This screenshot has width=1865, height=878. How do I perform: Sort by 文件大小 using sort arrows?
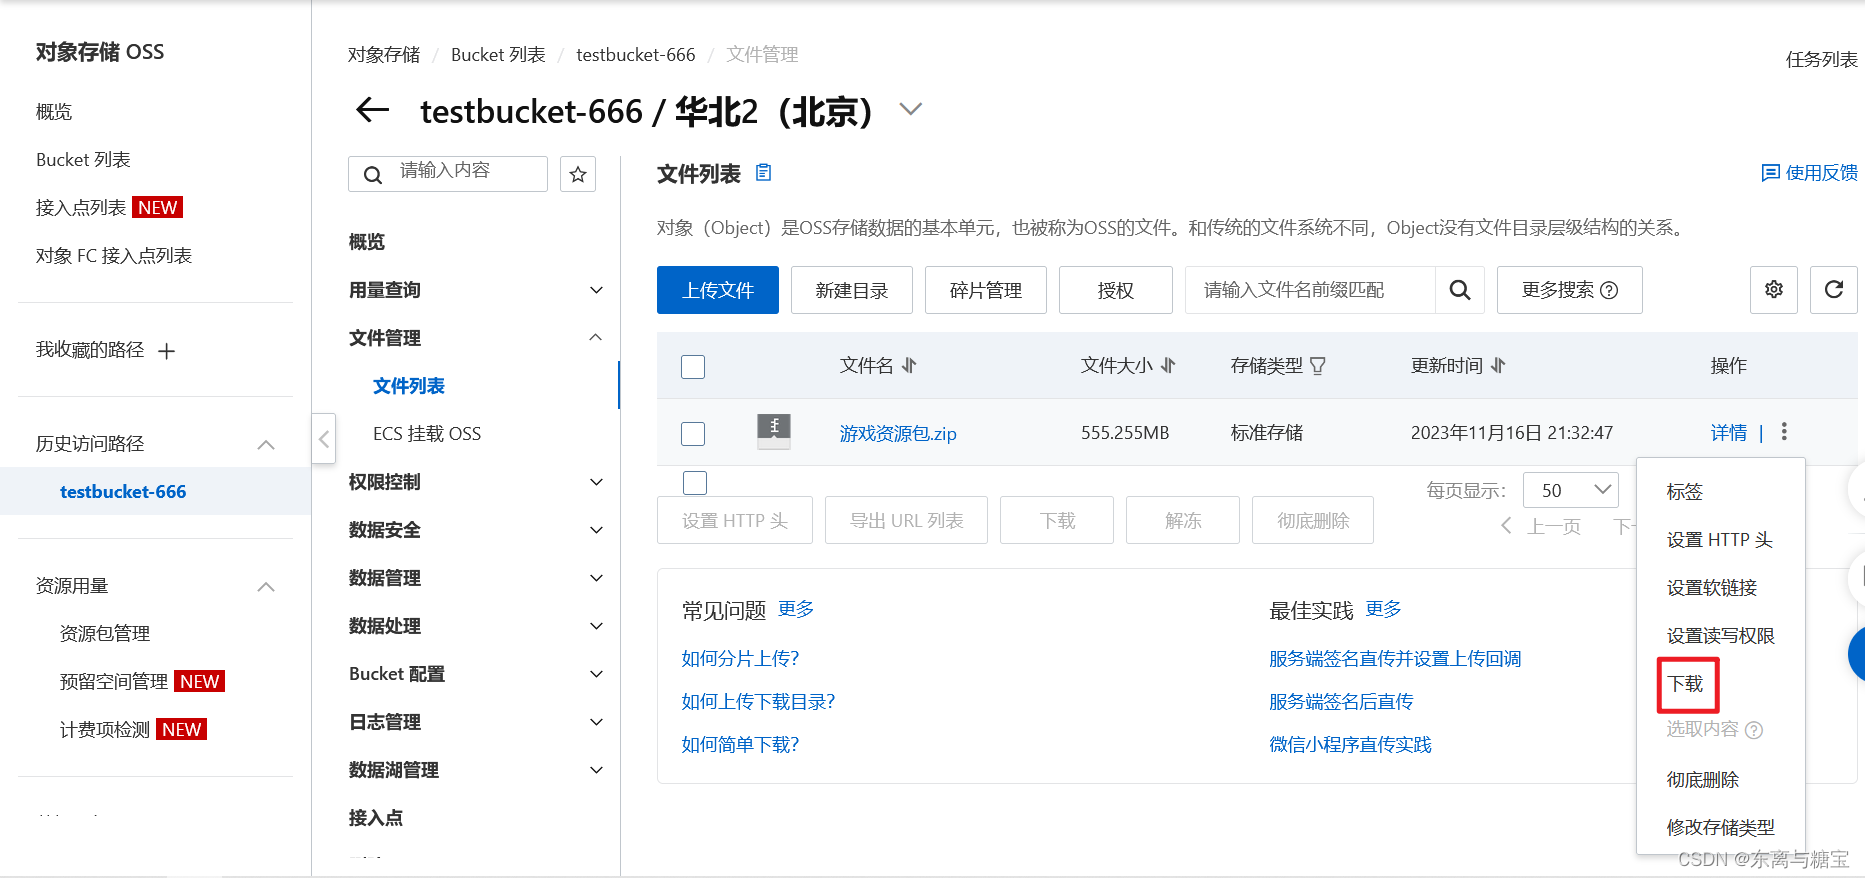point(1168,366)
